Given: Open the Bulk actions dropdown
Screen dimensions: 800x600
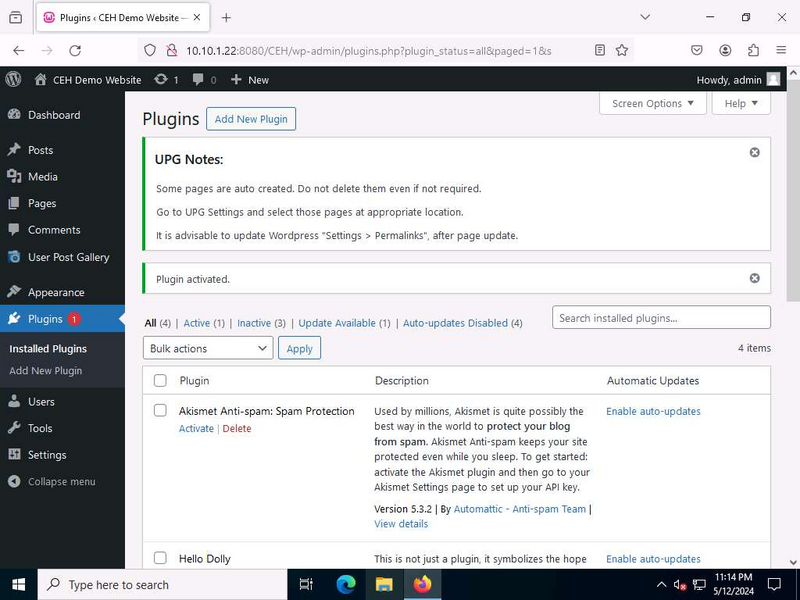Looking at the screenshot, I should tap(208, 348).
